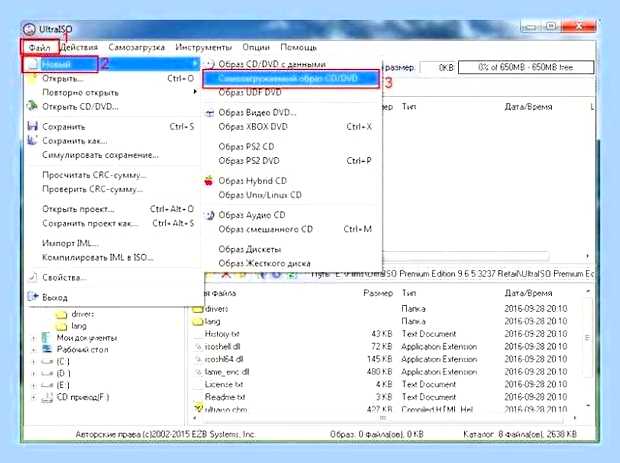Open the Файл menu
620x463 pixels.
pos(40,47)
